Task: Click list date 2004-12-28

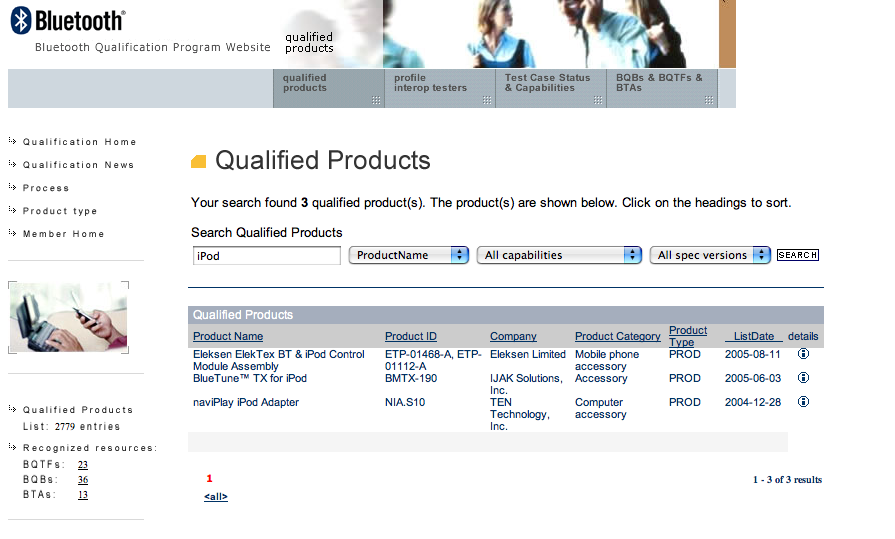Action: pos(752,402)
